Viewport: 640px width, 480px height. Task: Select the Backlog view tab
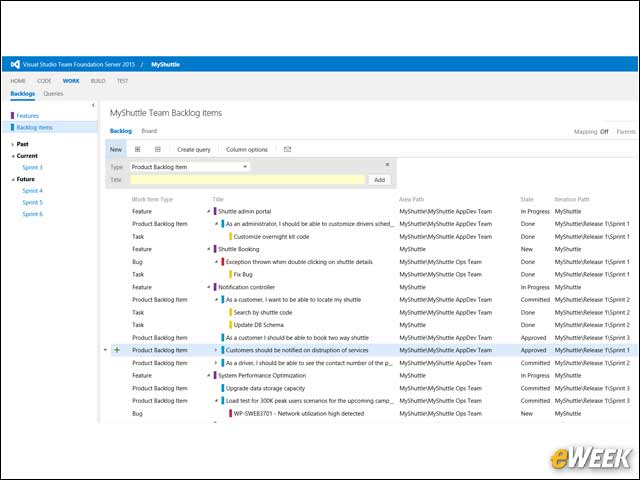pos(121,131)
